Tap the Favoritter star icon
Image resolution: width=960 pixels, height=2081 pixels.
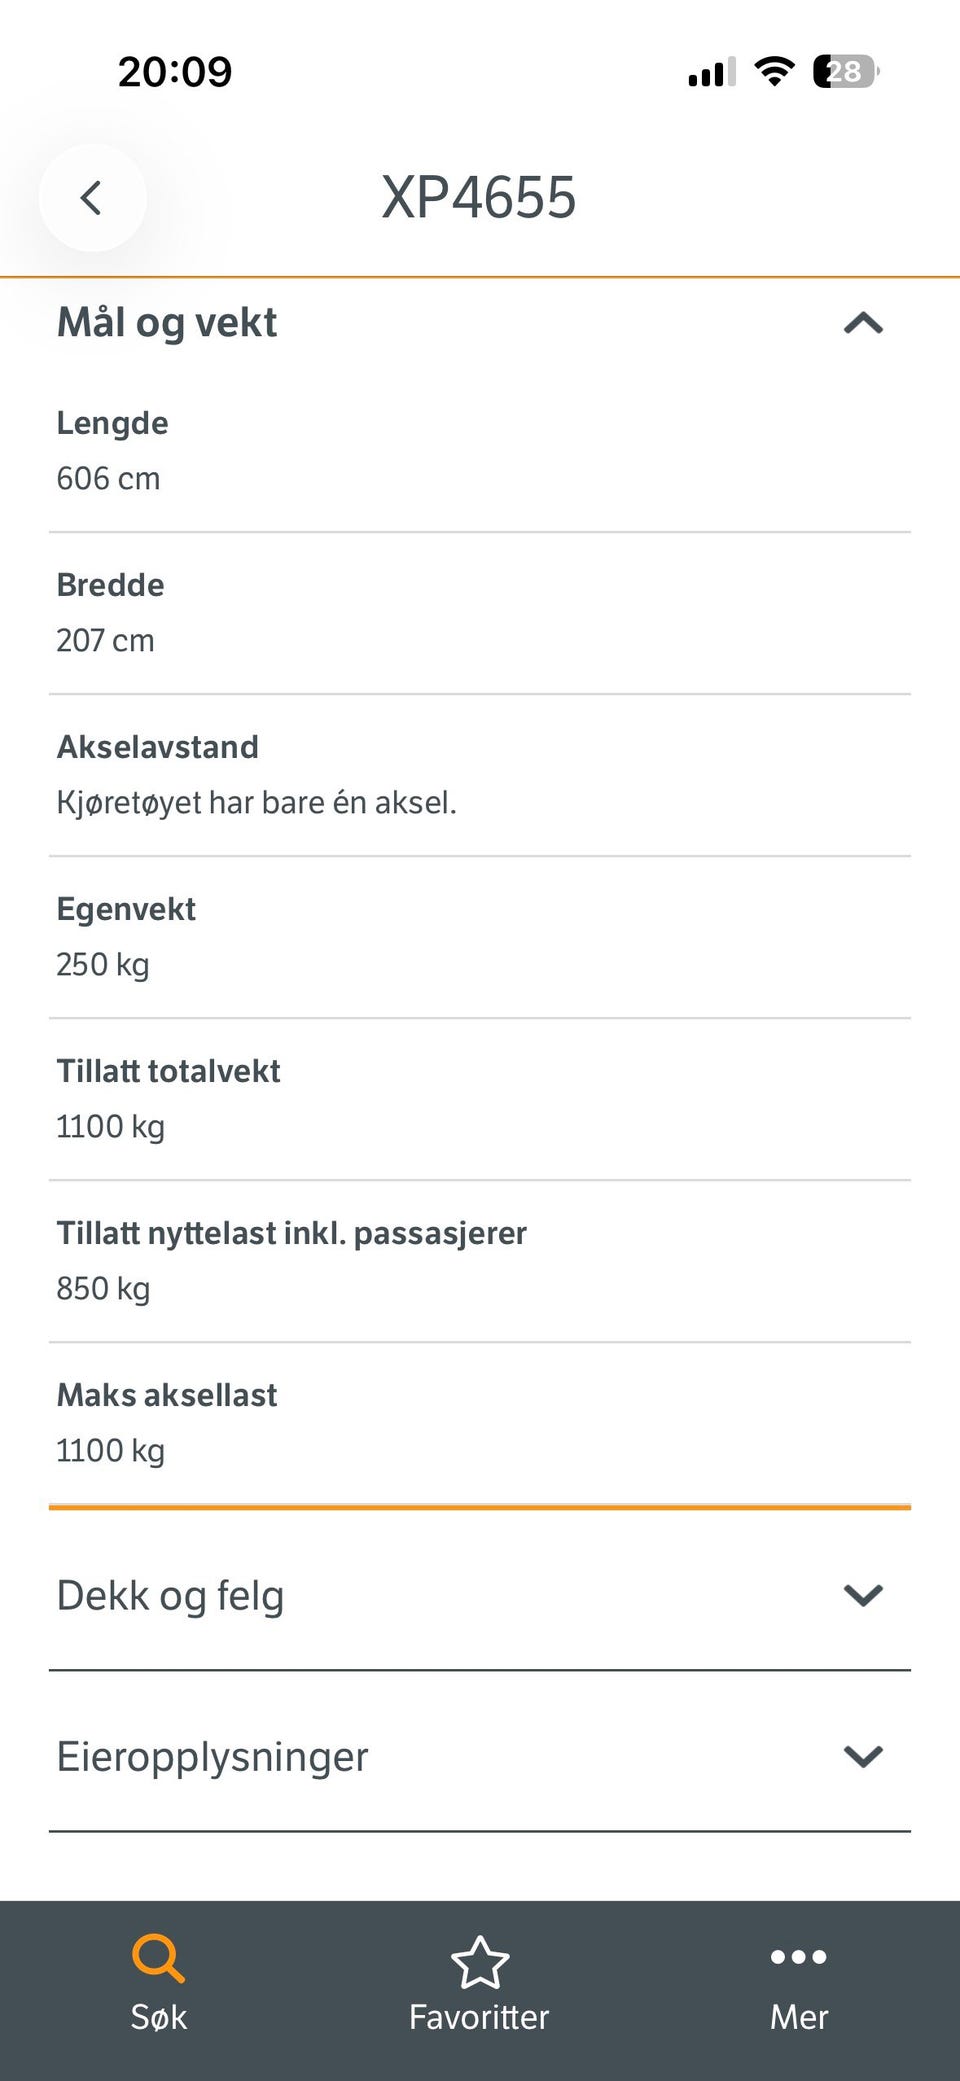480,1962
